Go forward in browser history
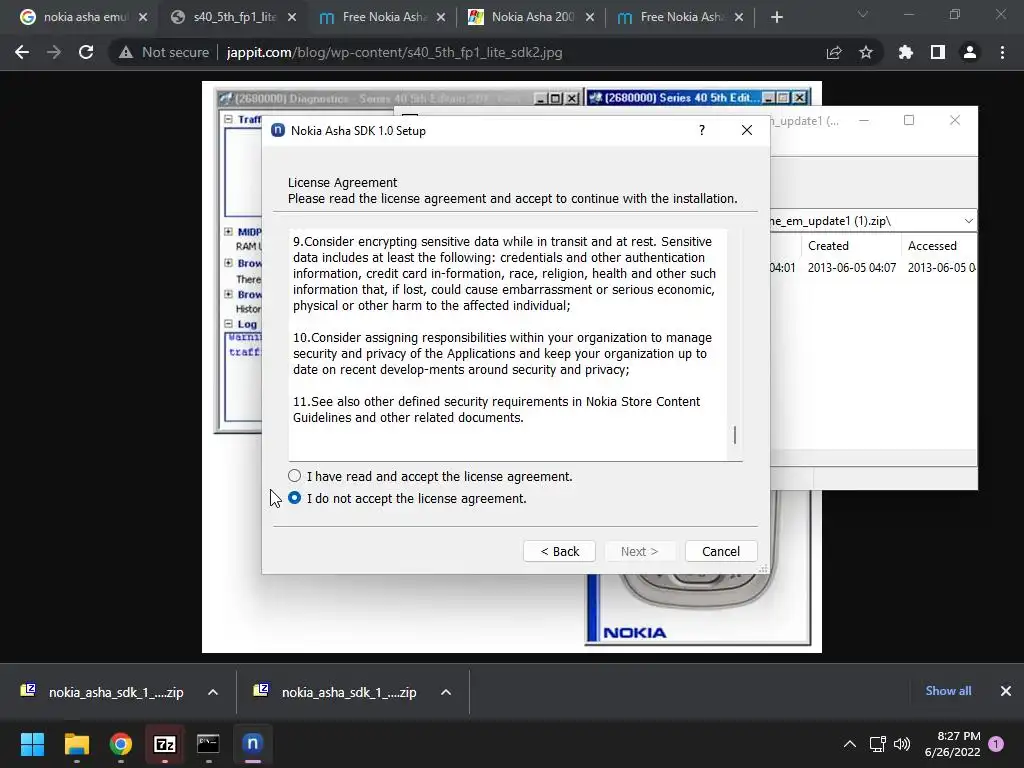The height and width of the screenshot is (768, 1024). 54,52
